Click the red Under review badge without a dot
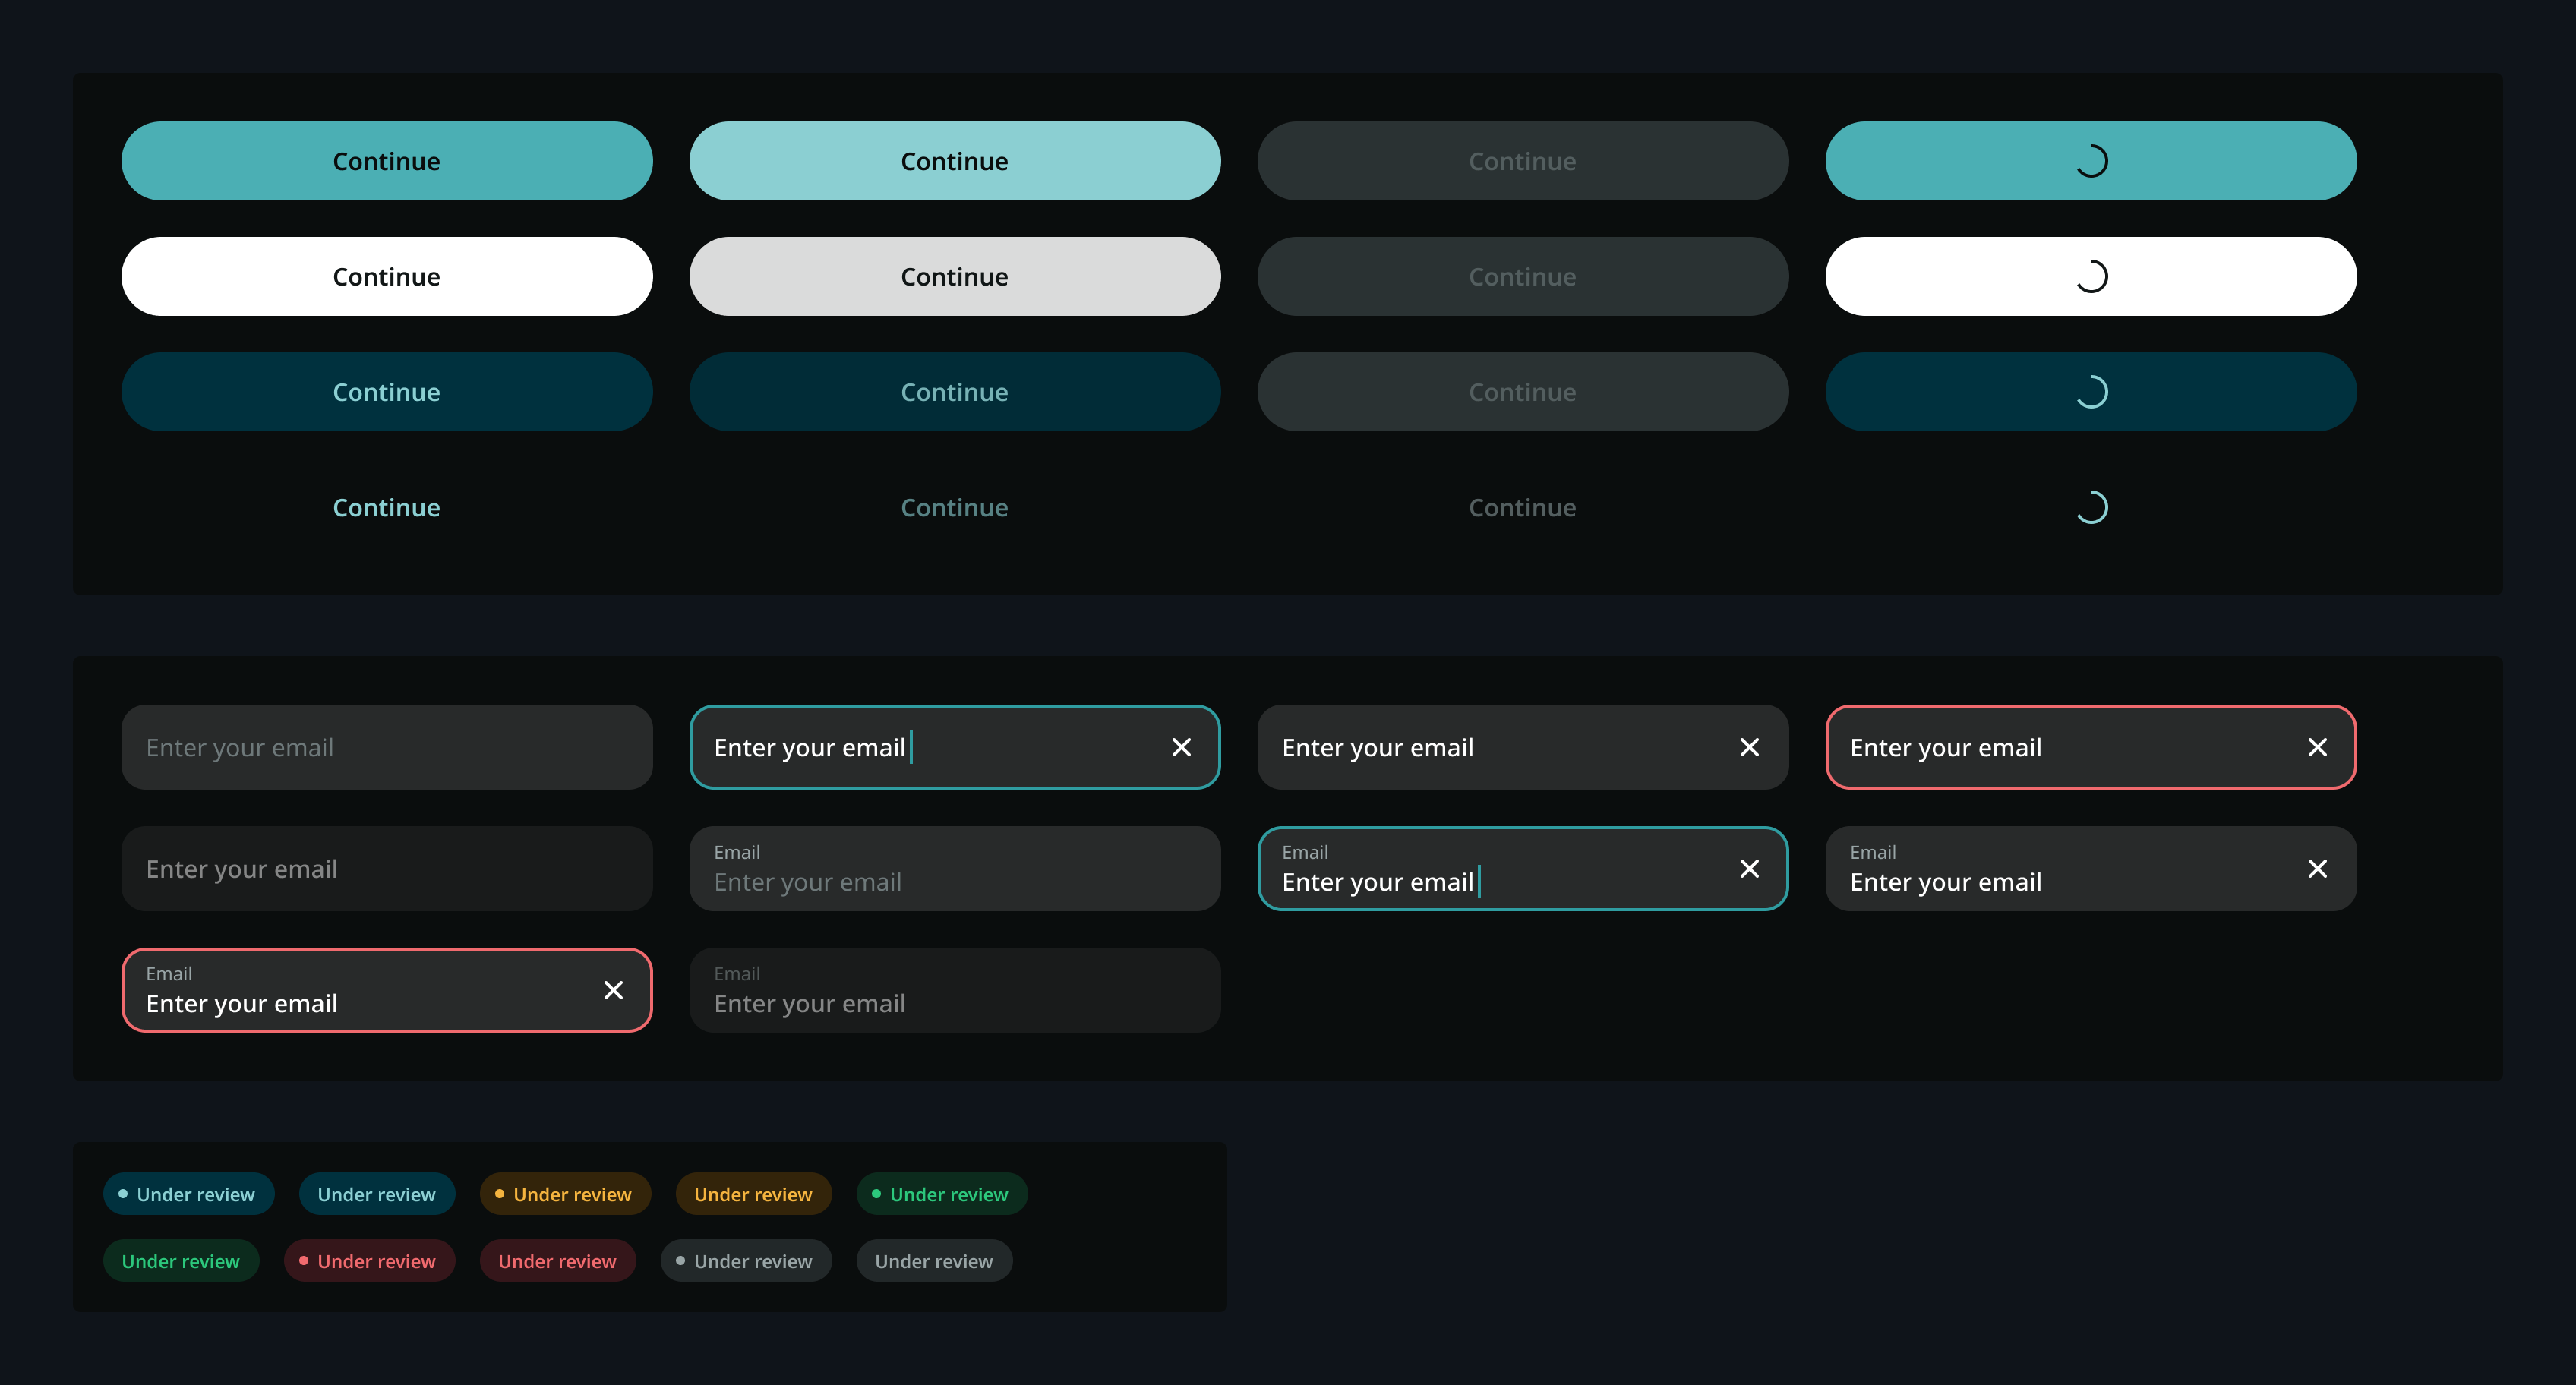Screen dimensions: 2576x1385 [558, 1261]
